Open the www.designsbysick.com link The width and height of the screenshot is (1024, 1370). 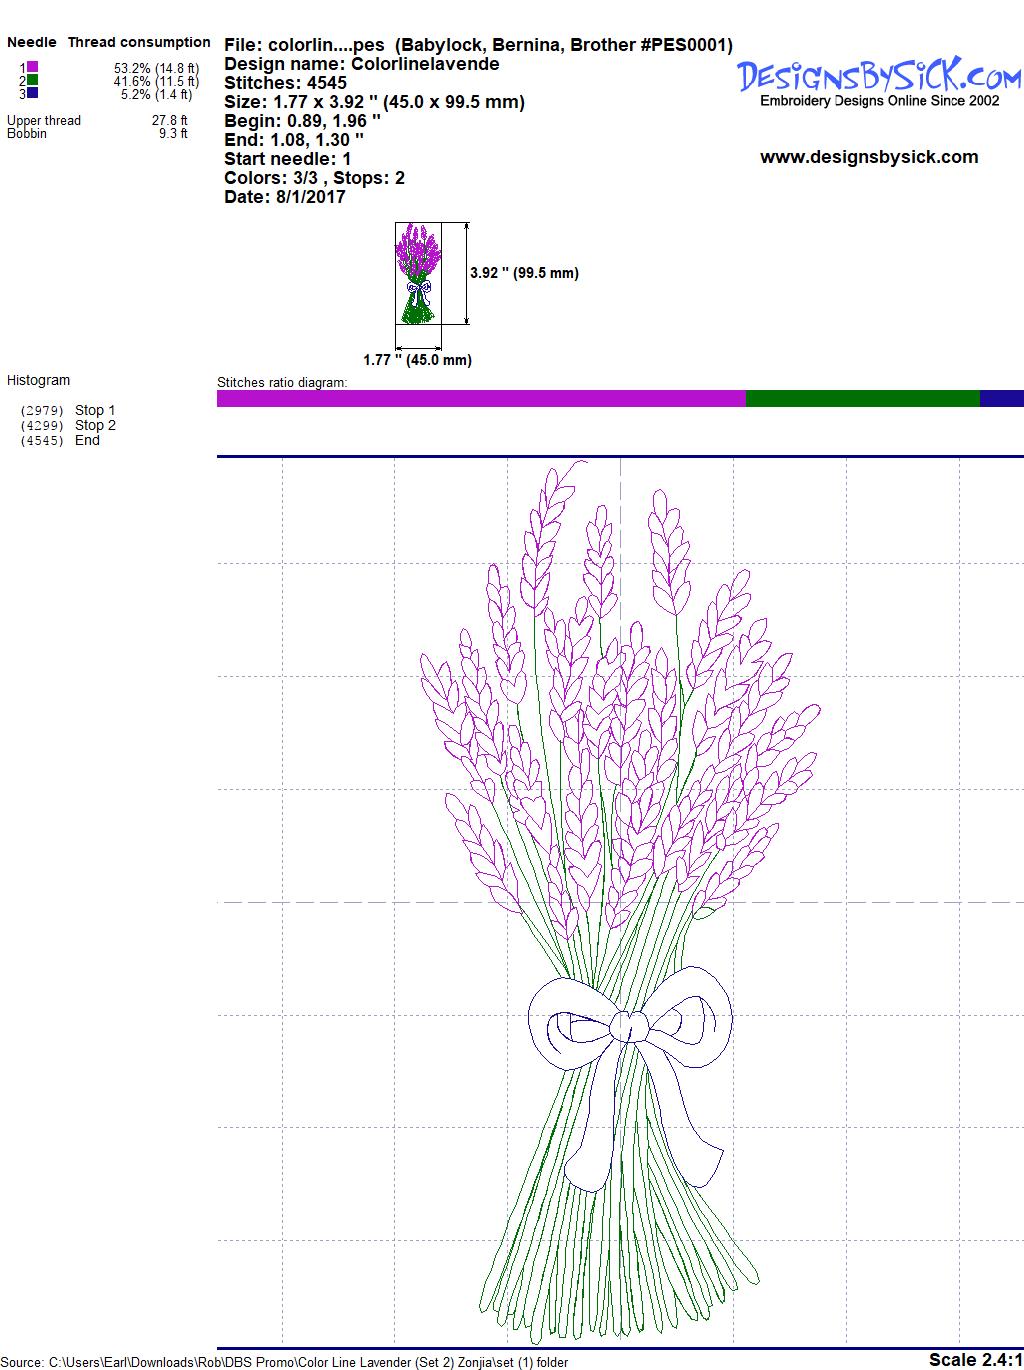tap(868, 157)
